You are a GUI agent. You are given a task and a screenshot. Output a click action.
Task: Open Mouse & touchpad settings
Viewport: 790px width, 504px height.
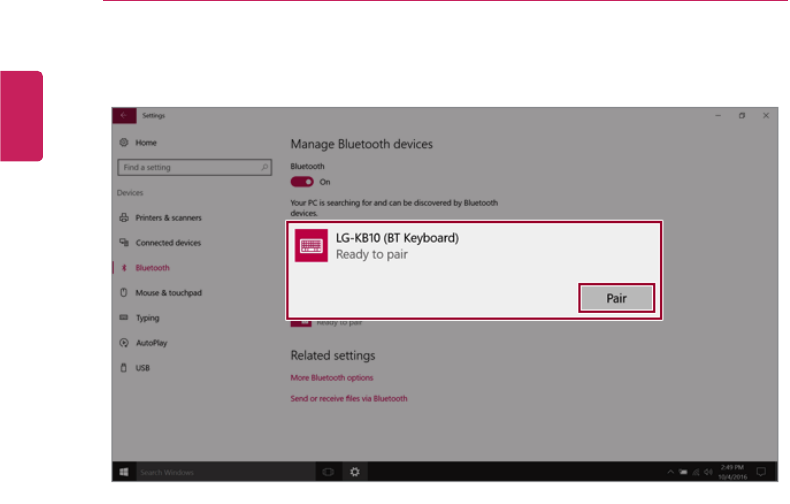click(x=168, y=293)
